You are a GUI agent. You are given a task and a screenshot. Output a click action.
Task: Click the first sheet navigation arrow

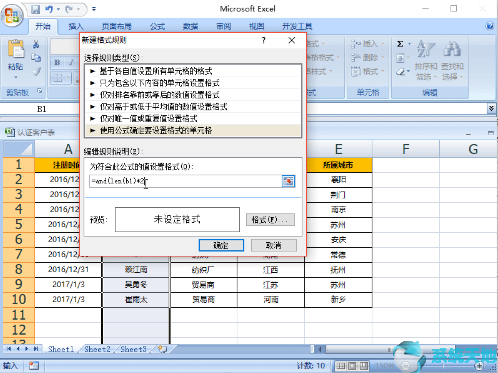[x=9, y=349]
